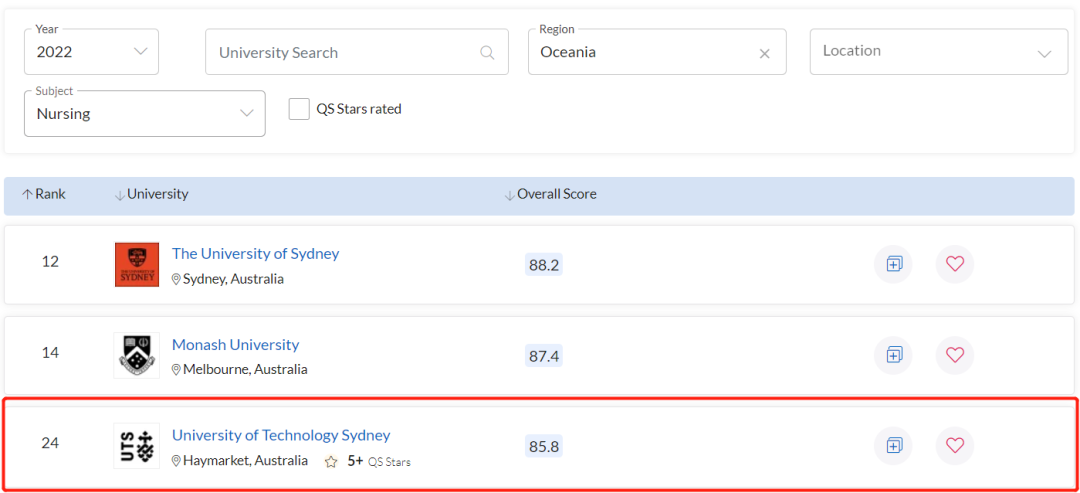Click the rank number 14
Image resolution: width=1080 pixels, height=493 pixels.
click(x=50, y=353)
